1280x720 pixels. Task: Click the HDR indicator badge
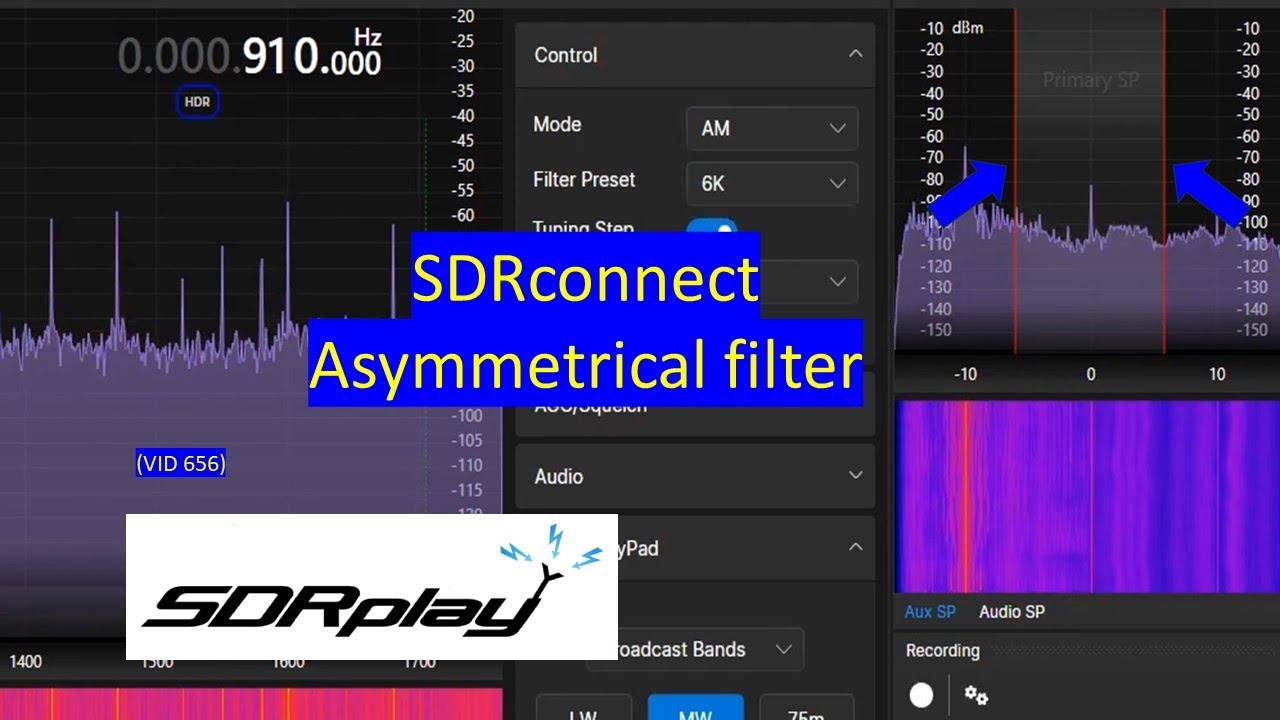(x=198, y=102)
